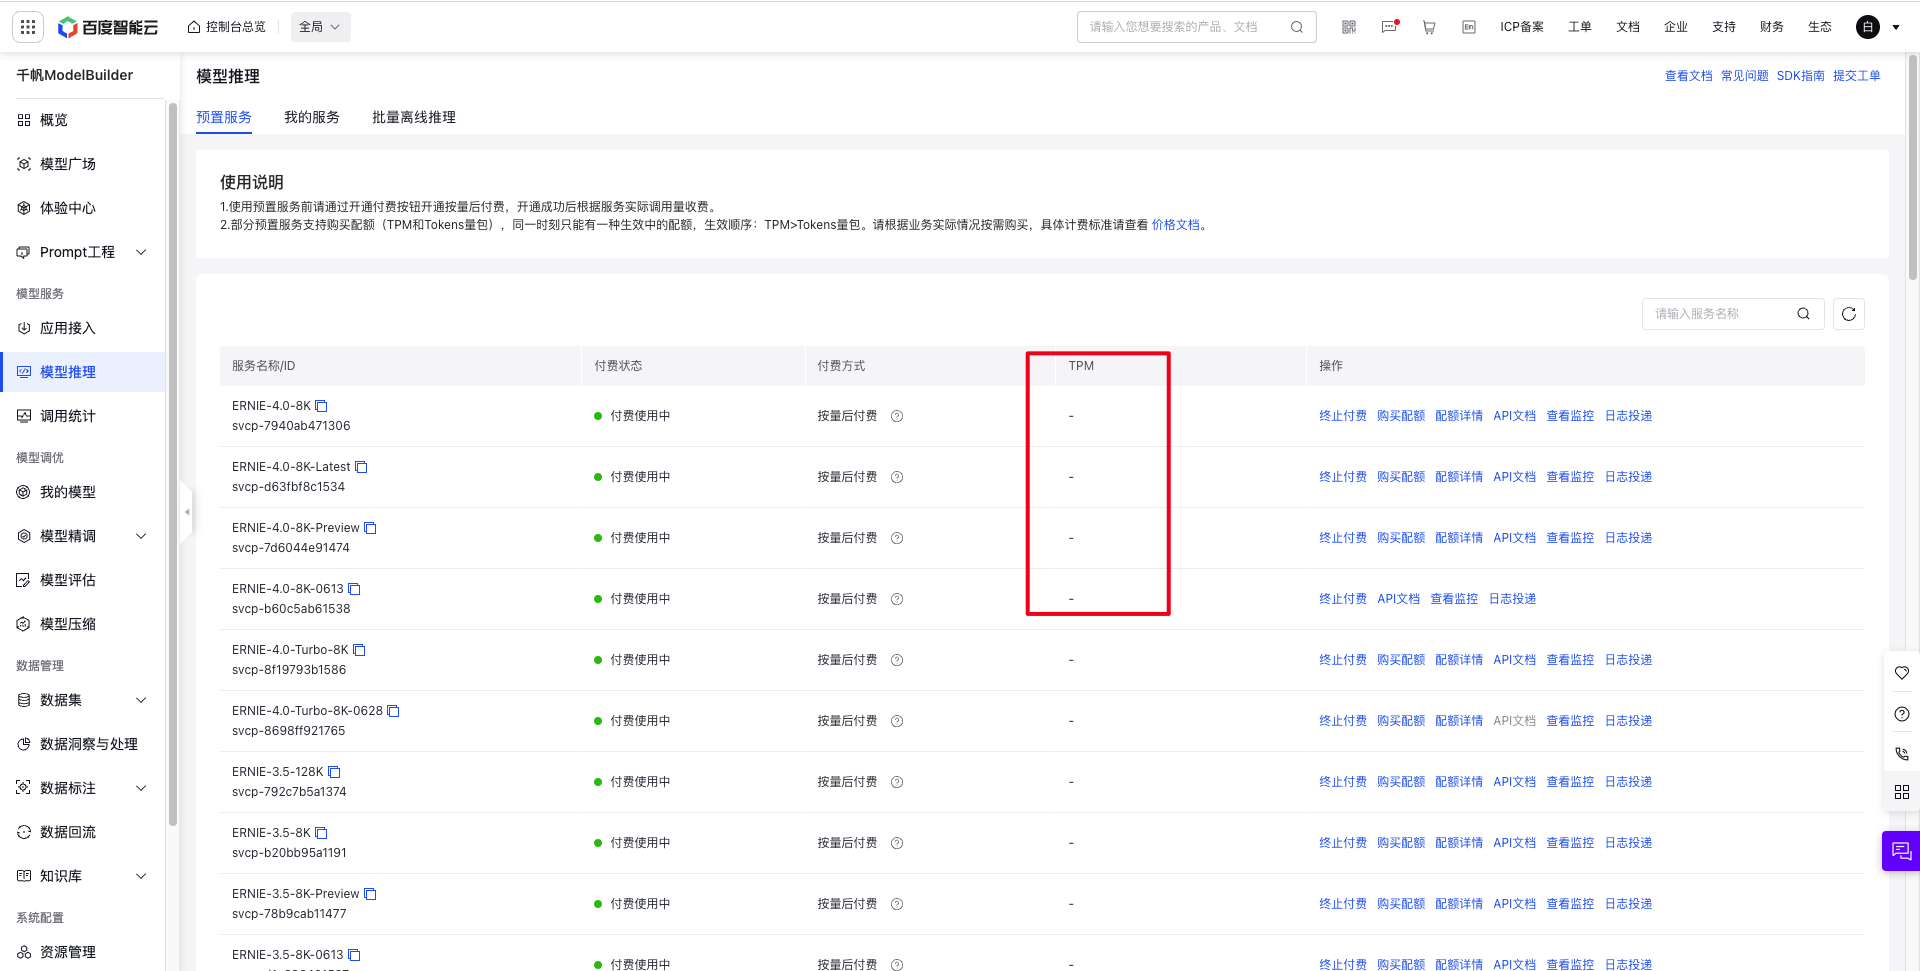The height and width of the screenshot is (971, 1920).
Task: Click 提交工单 link
Action: 1856,76
